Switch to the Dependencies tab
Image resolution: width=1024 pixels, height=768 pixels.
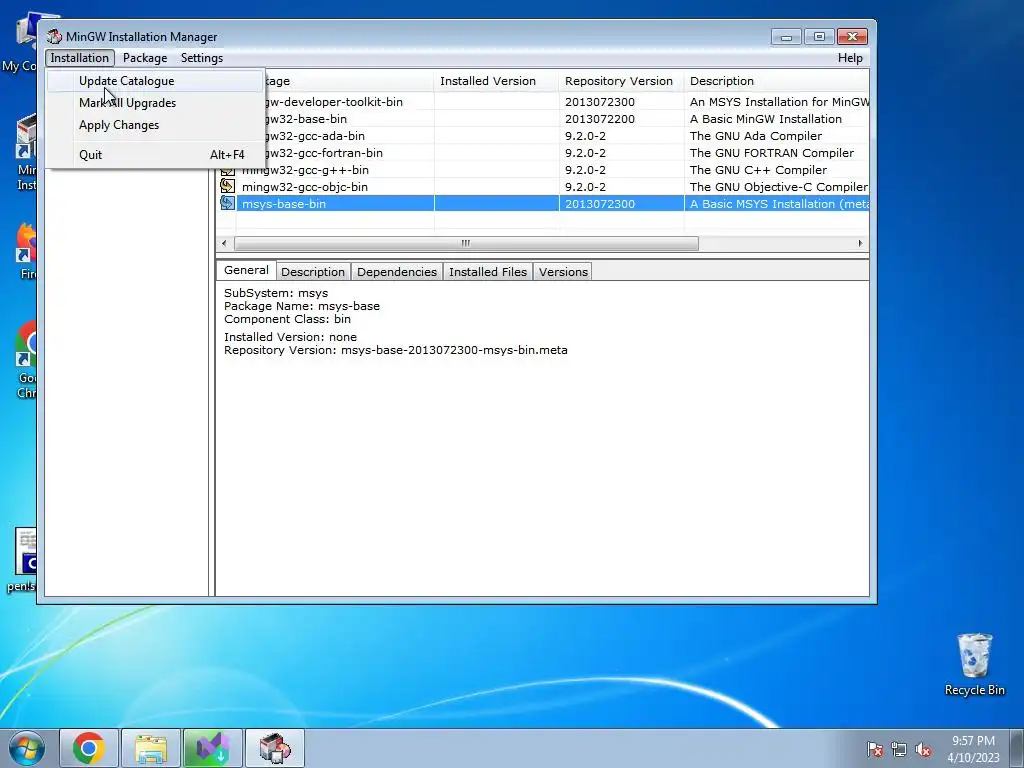point(397,272)
